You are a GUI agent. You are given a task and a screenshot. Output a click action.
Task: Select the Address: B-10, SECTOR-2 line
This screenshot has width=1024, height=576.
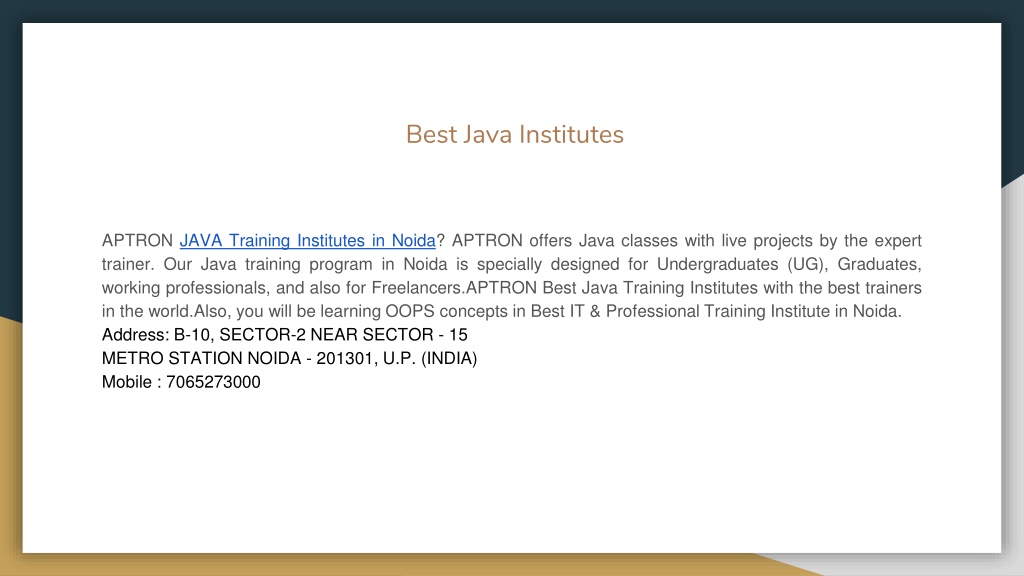point(285,335)
